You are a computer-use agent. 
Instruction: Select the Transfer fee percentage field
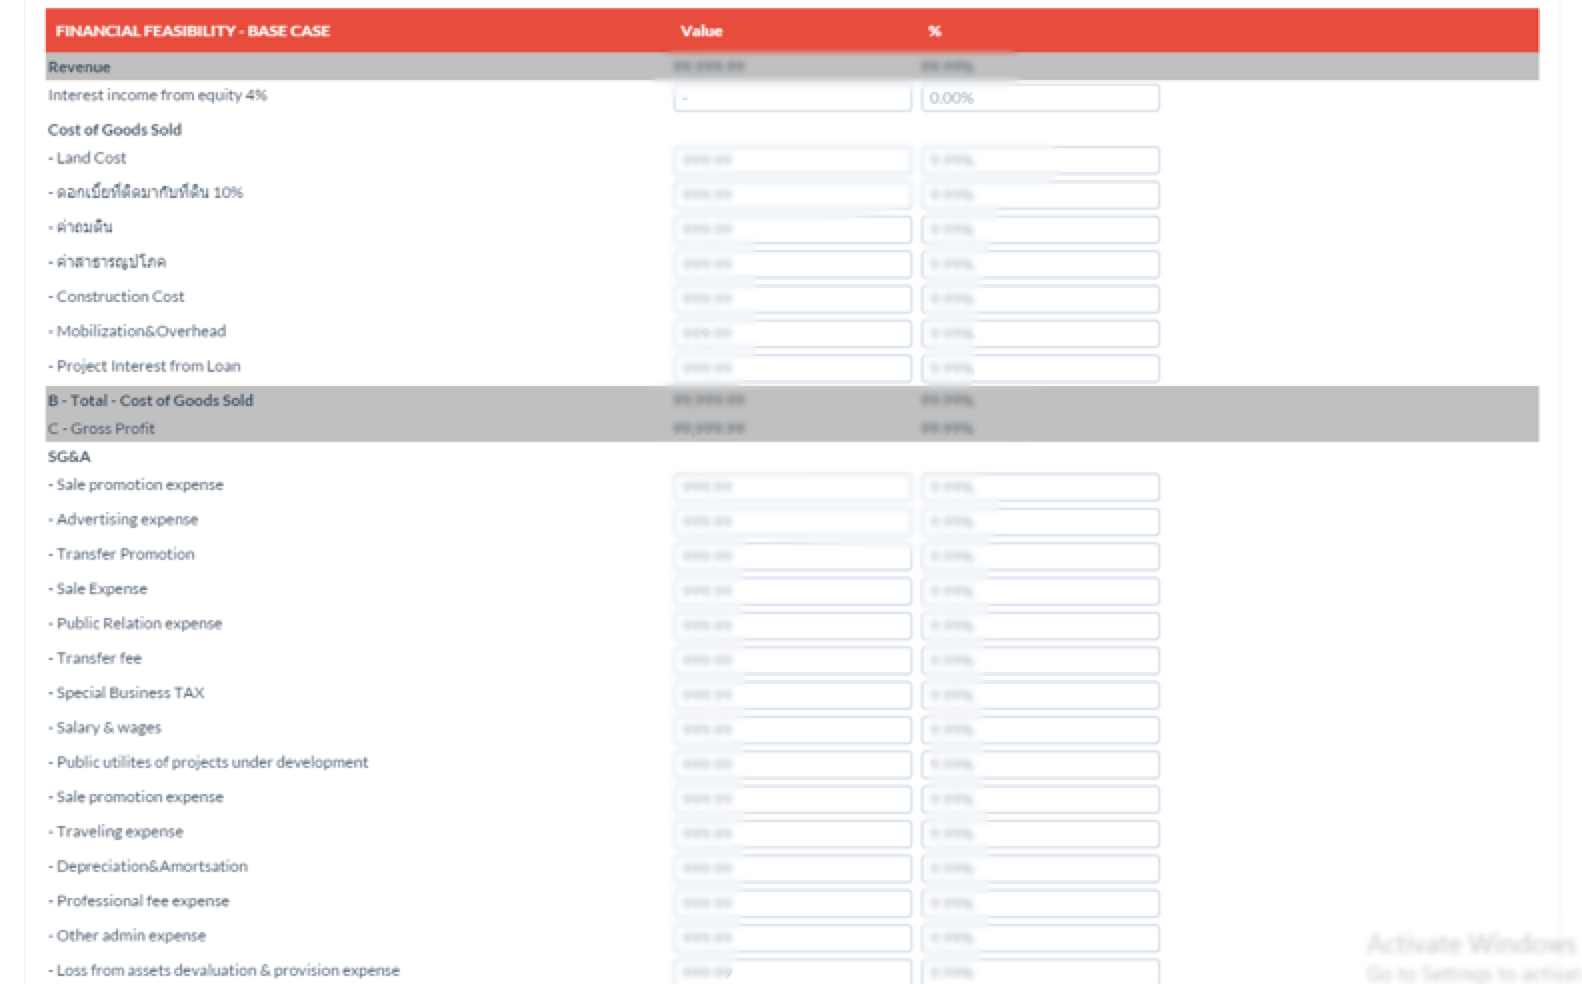[1040, 660]
